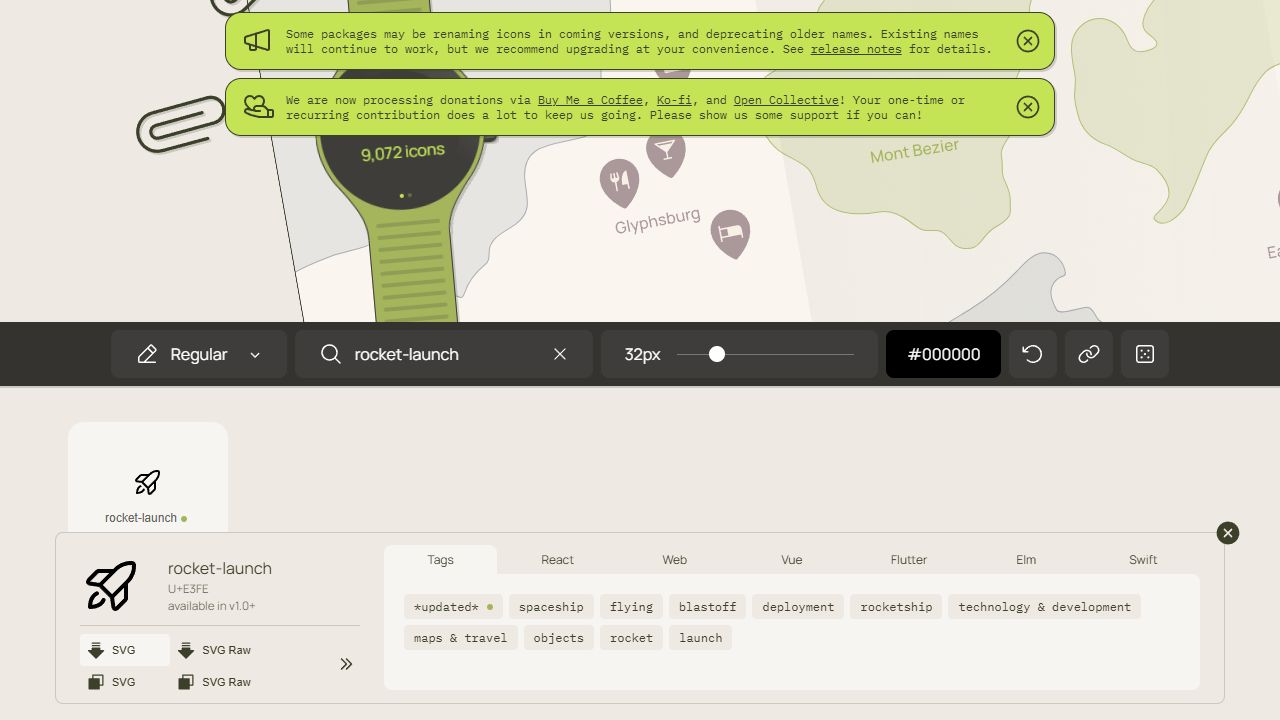Switch to the React tab
1280x720 pixels.
point(558,560)
